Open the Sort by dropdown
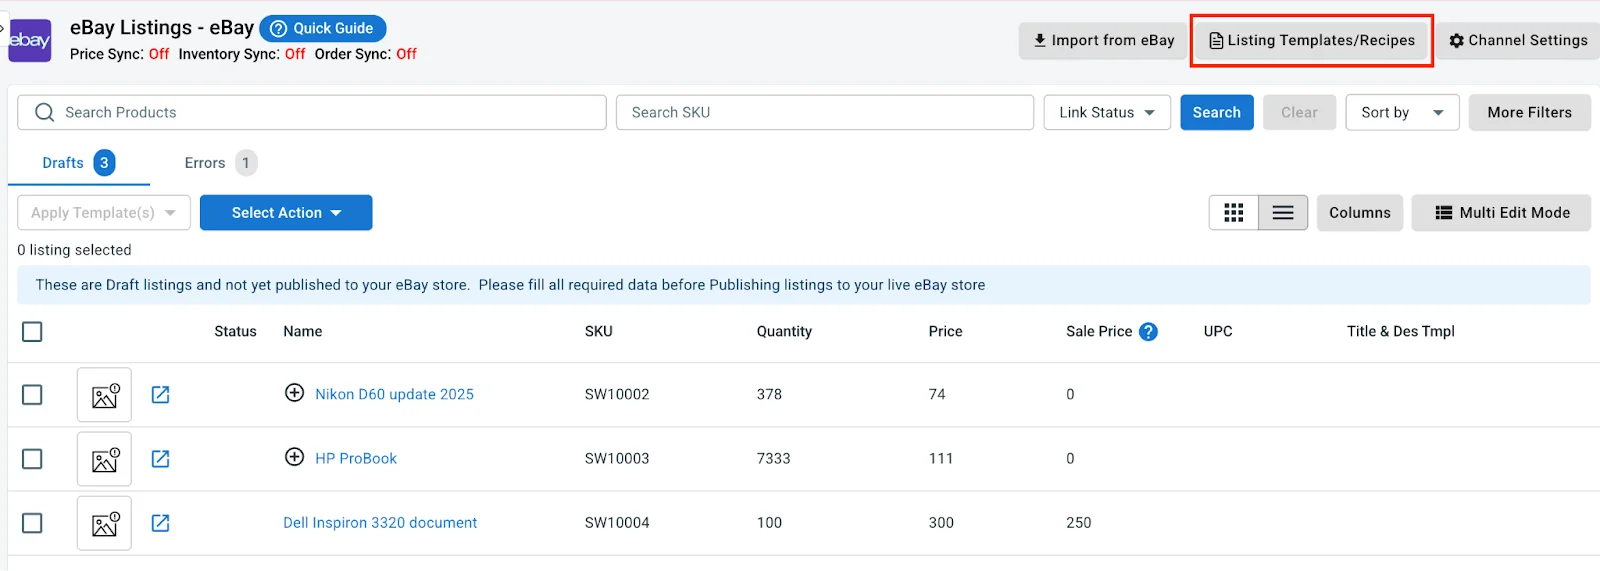This screenshot has width=1600, height=571. (1402, 112)
